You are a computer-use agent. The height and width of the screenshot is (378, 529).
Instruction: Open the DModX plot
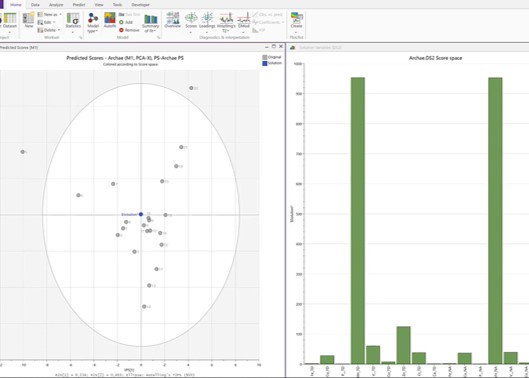tap(244, 20)
